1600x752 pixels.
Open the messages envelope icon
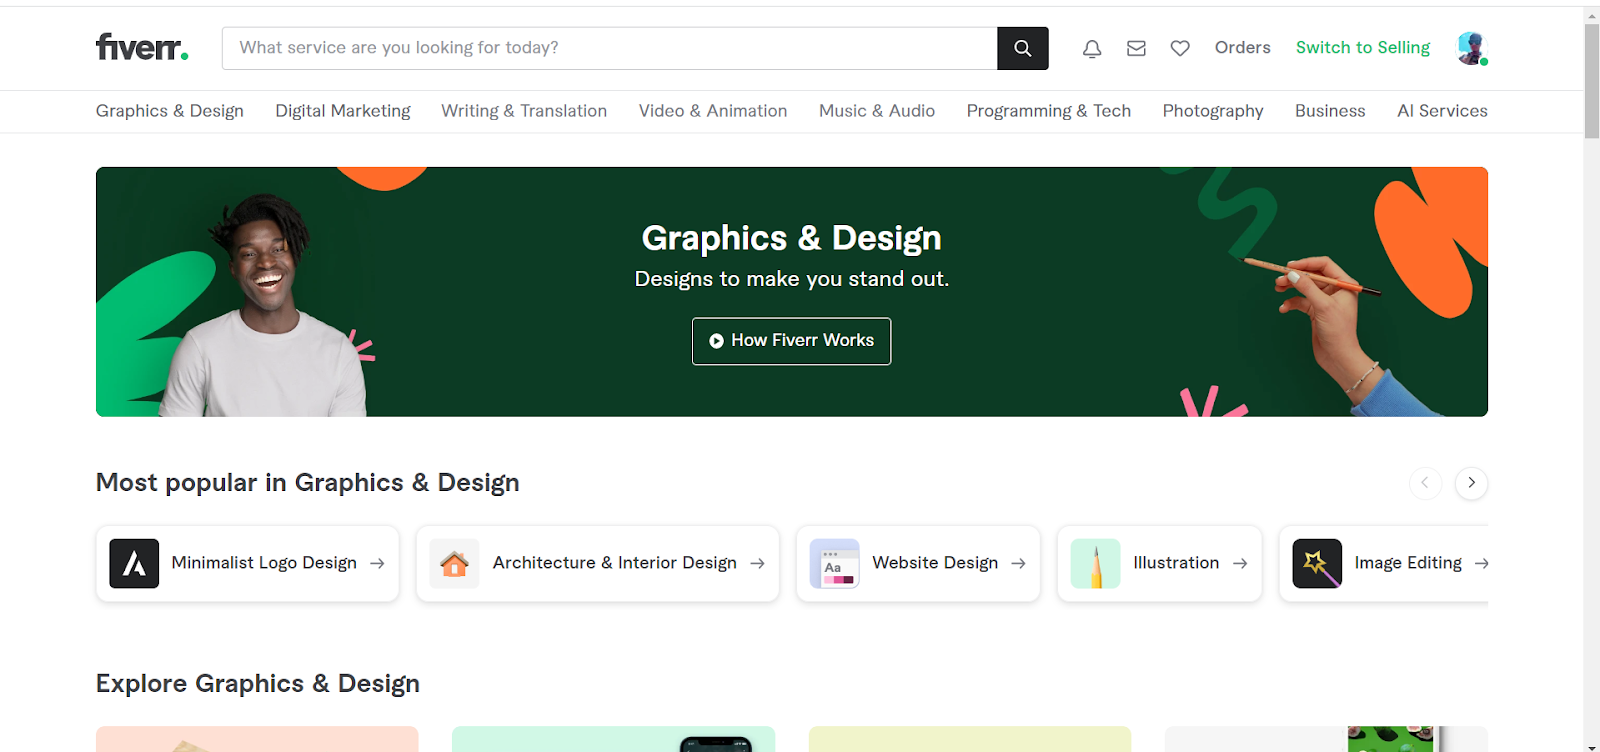tap(1136, 48)
